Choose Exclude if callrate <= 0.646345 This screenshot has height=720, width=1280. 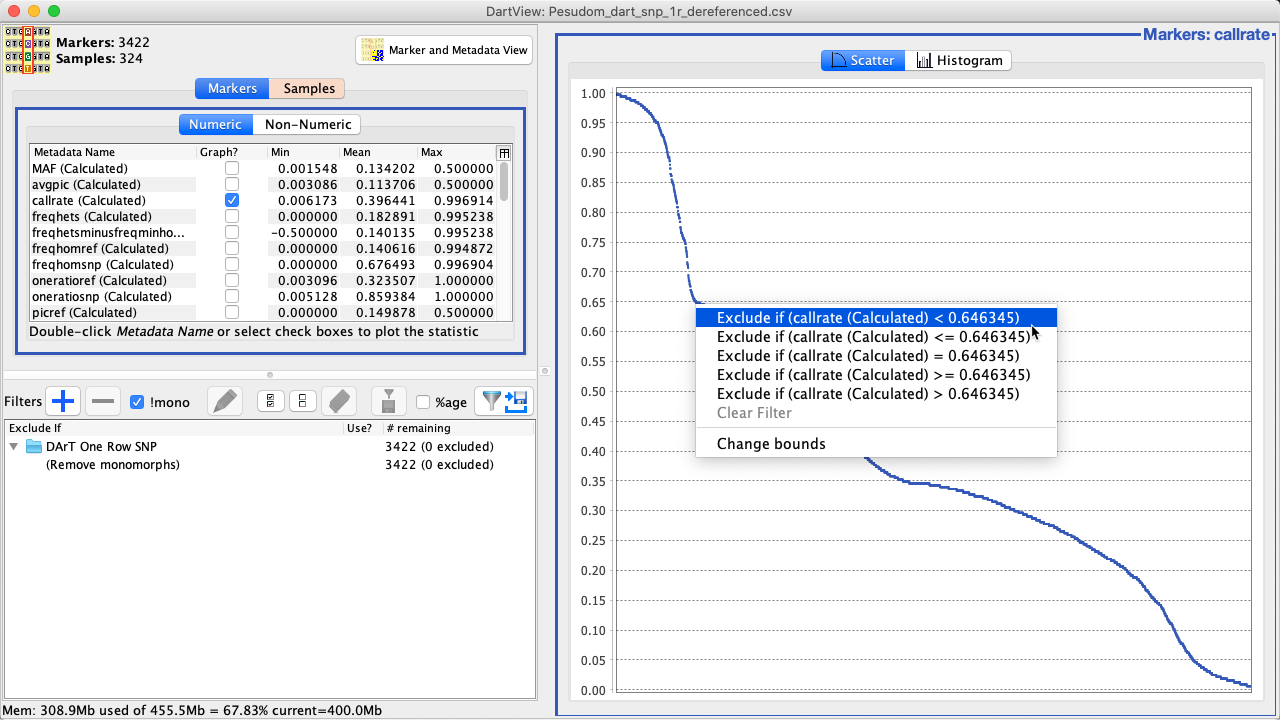pos(876,337)
